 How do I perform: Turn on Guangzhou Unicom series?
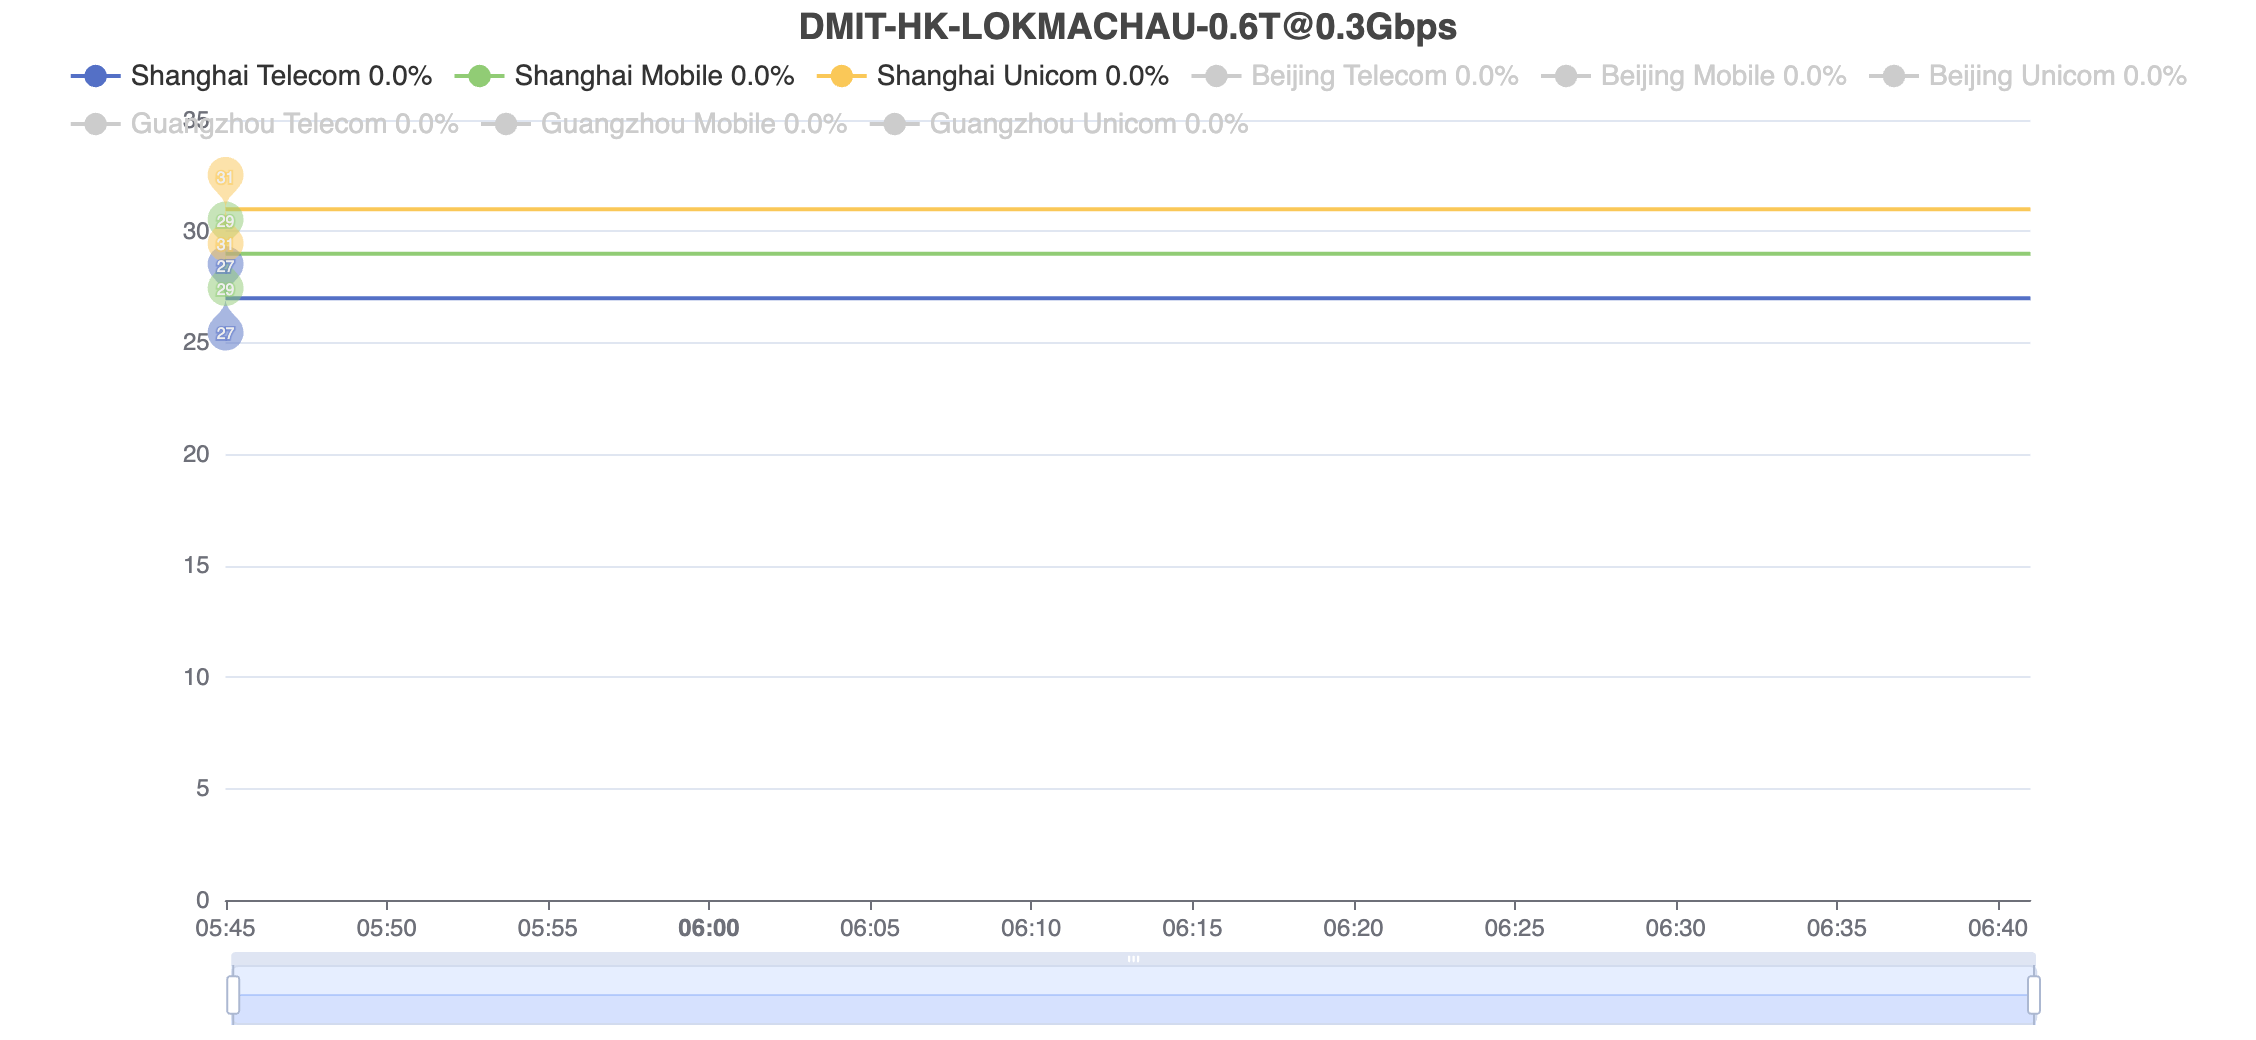point(1059,124)
